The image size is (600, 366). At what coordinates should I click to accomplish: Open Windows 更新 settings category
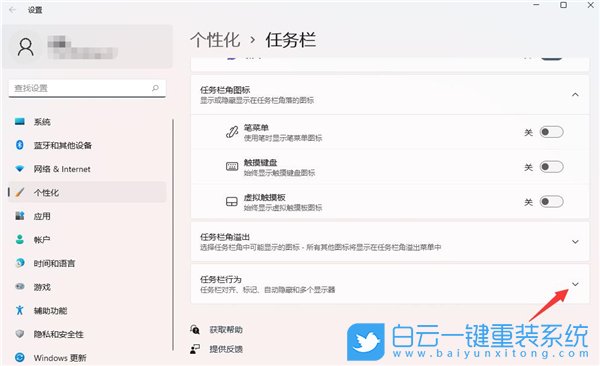pos(87,358)
